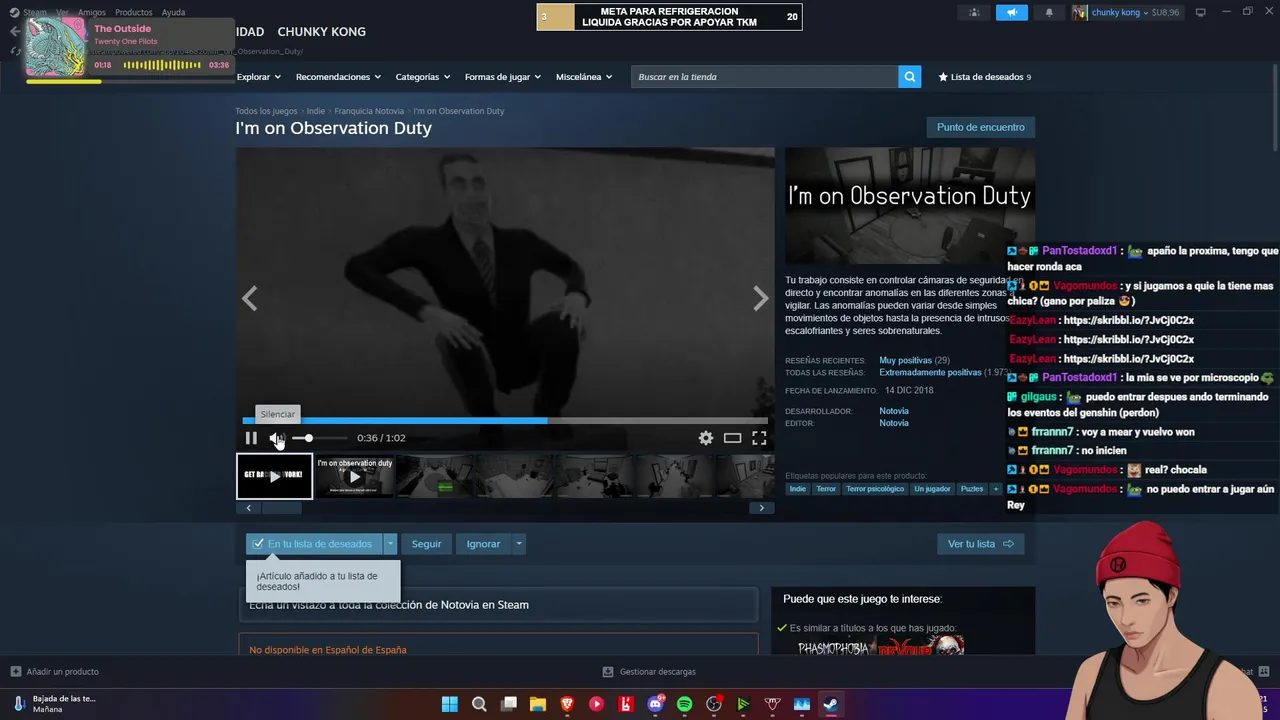The height and width of the screenshot is (720, 1280).
Task: Show next media with the right arrow
Action: pyautogui.click(x=761, y=298)
